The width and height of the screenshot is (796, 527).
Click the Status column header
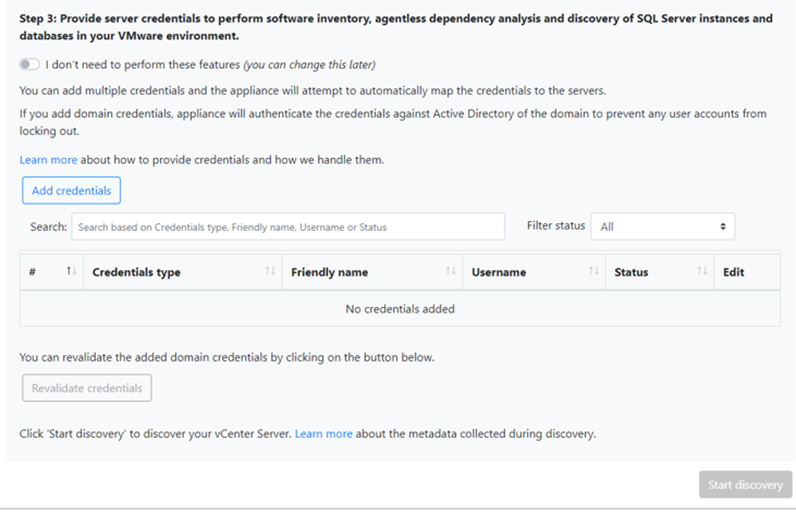click(632, 272)
